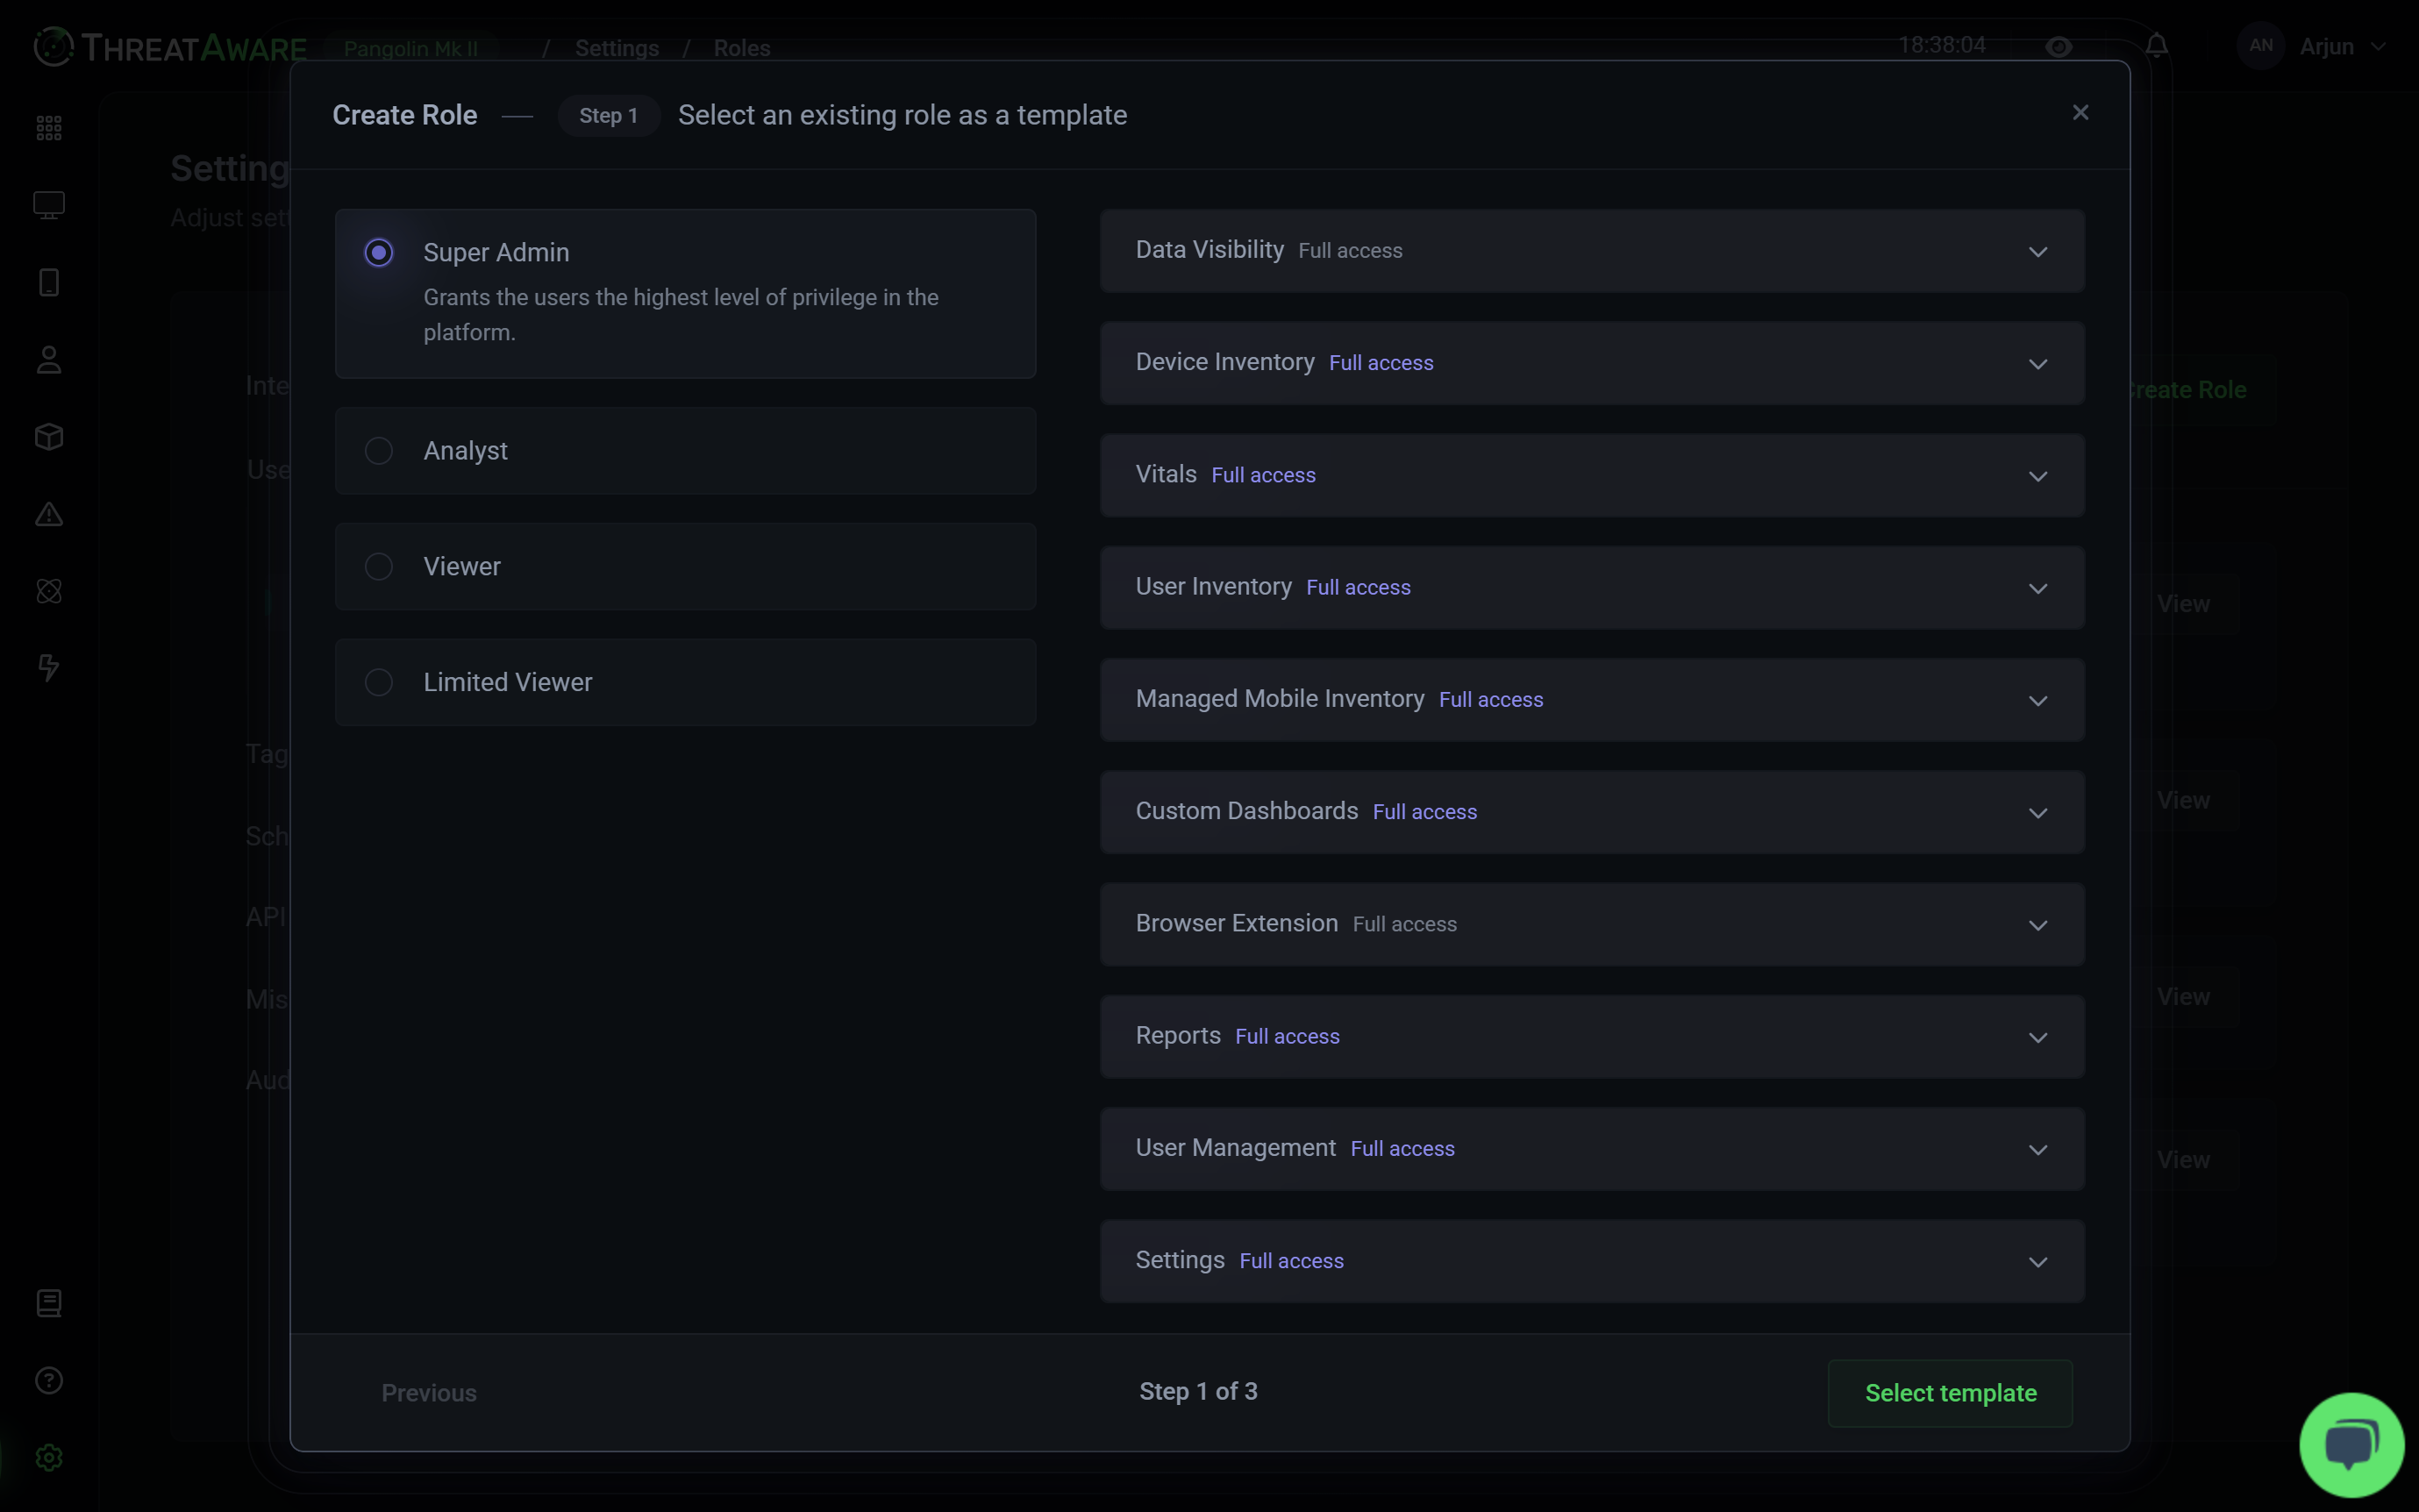Open the Arjun user account menu

[2326, 47]
